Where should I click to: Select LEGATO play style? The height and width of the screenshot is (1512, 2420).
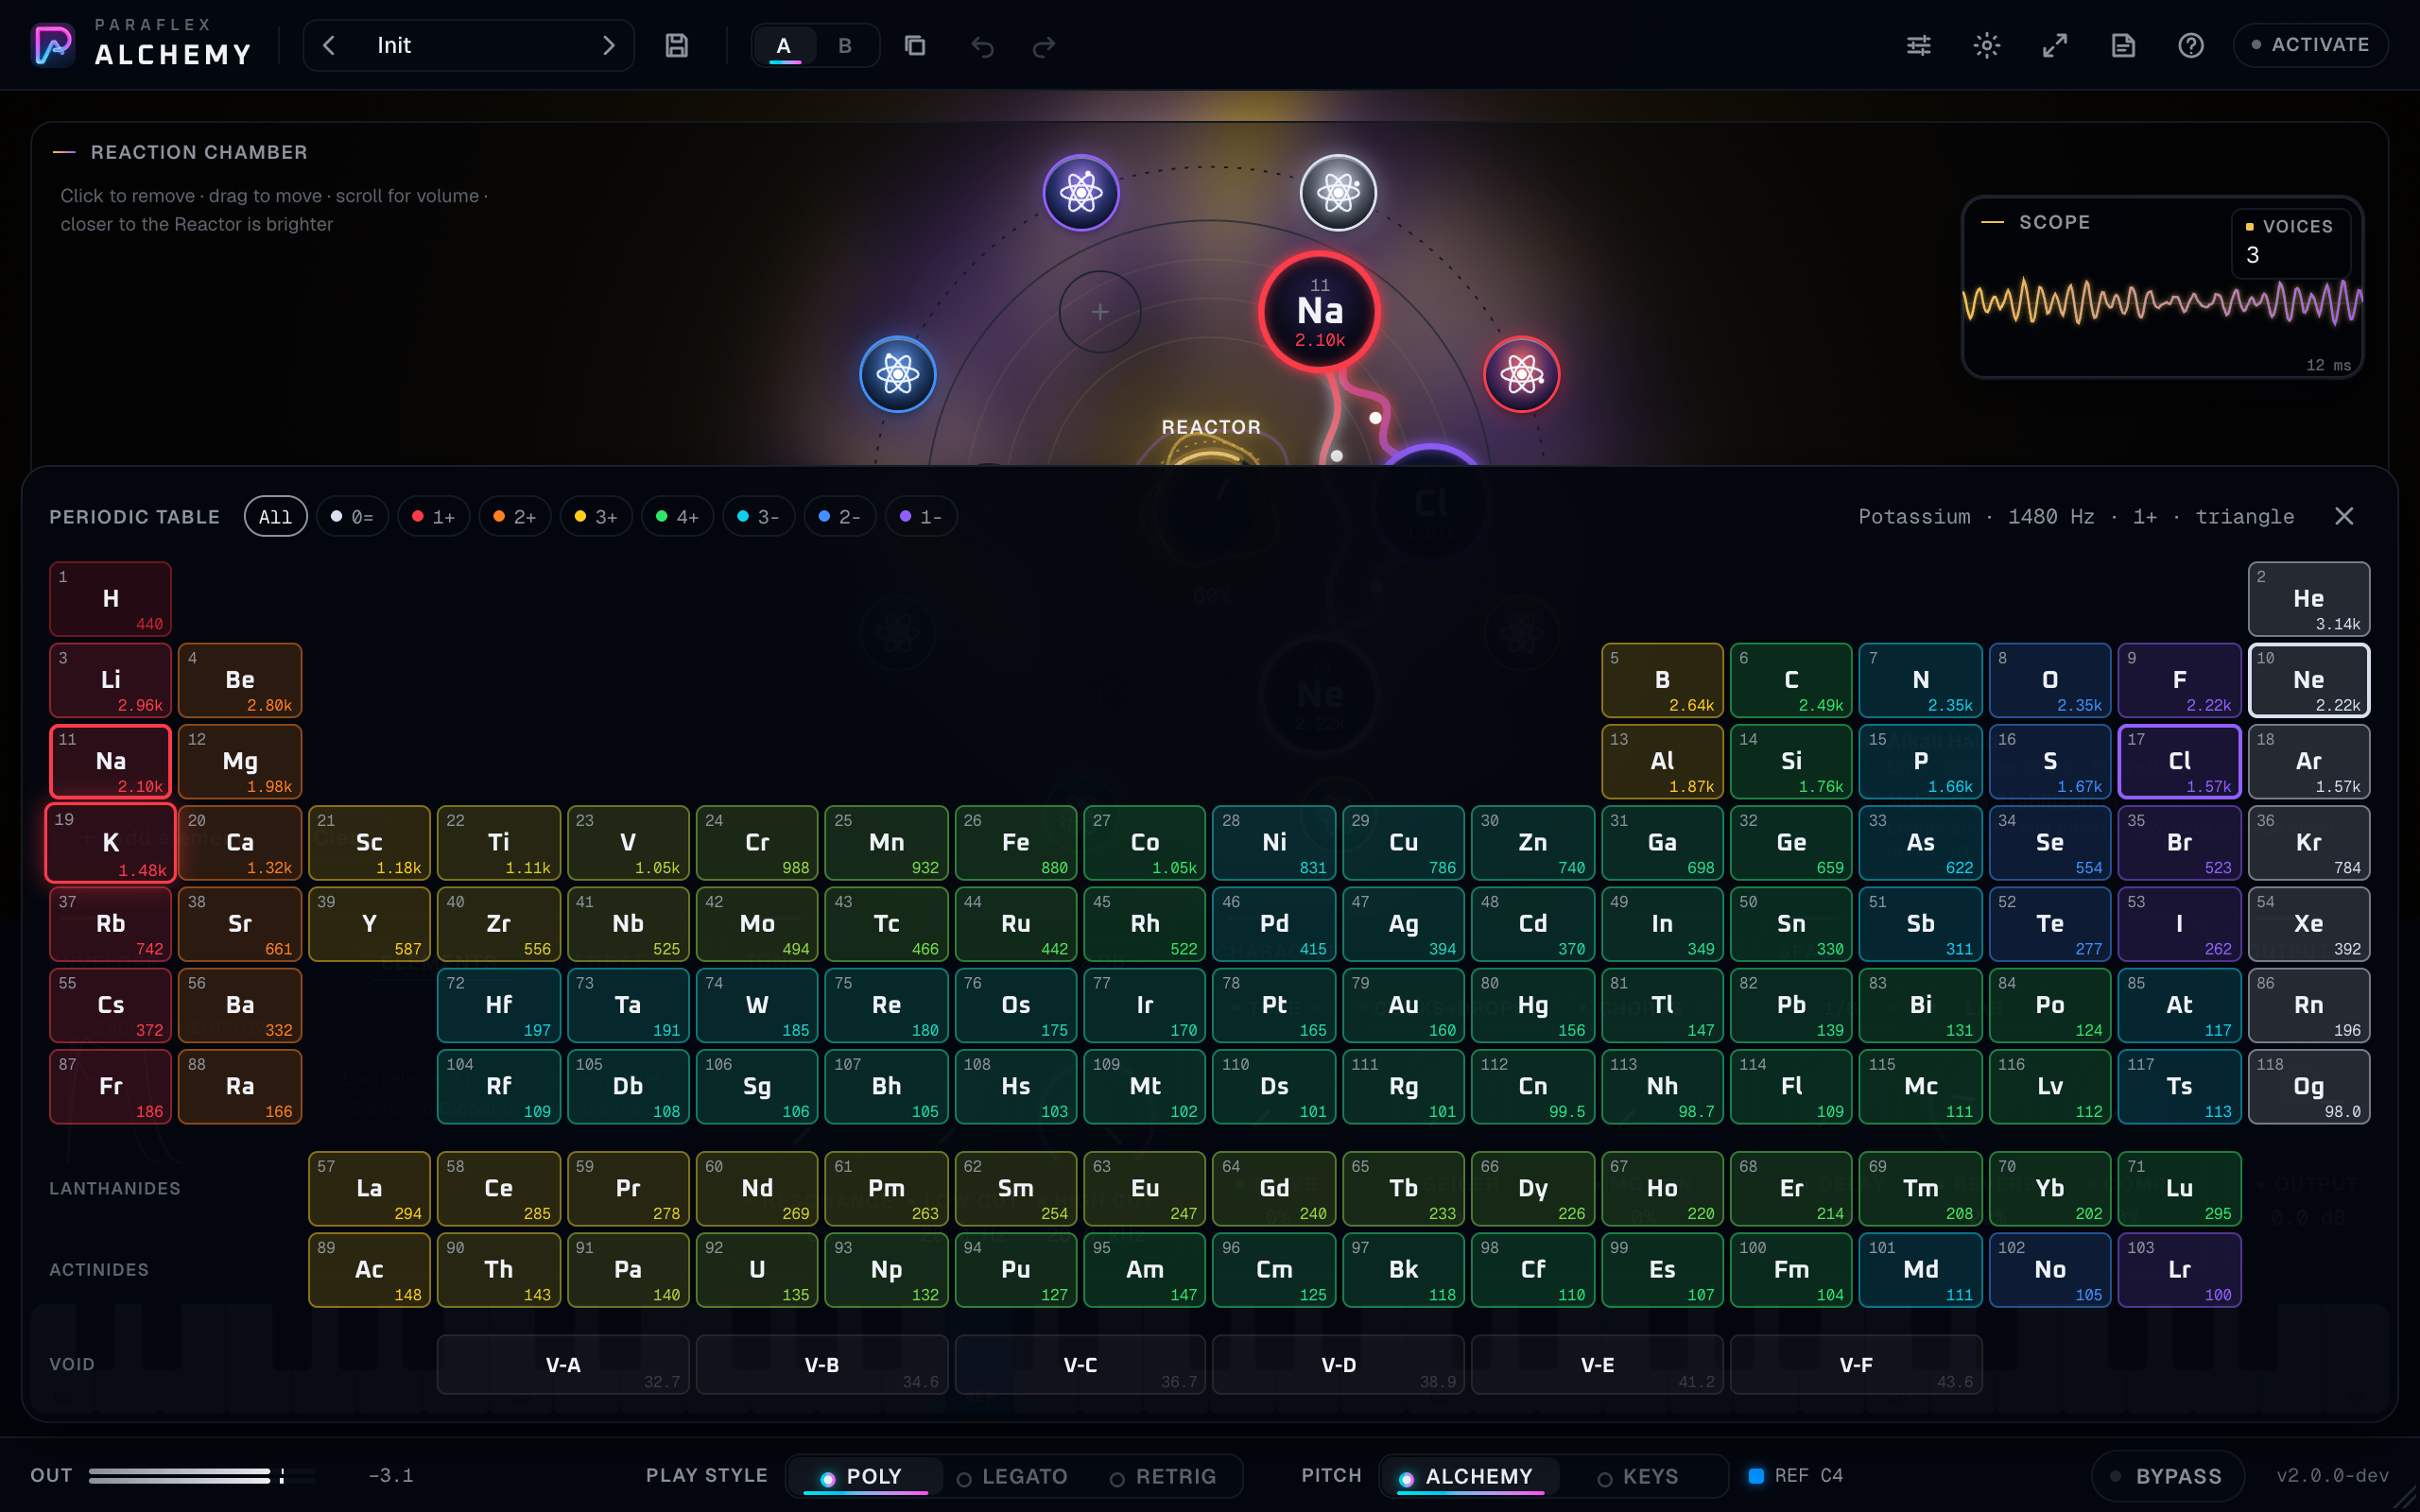[x=1013, y=1476]
